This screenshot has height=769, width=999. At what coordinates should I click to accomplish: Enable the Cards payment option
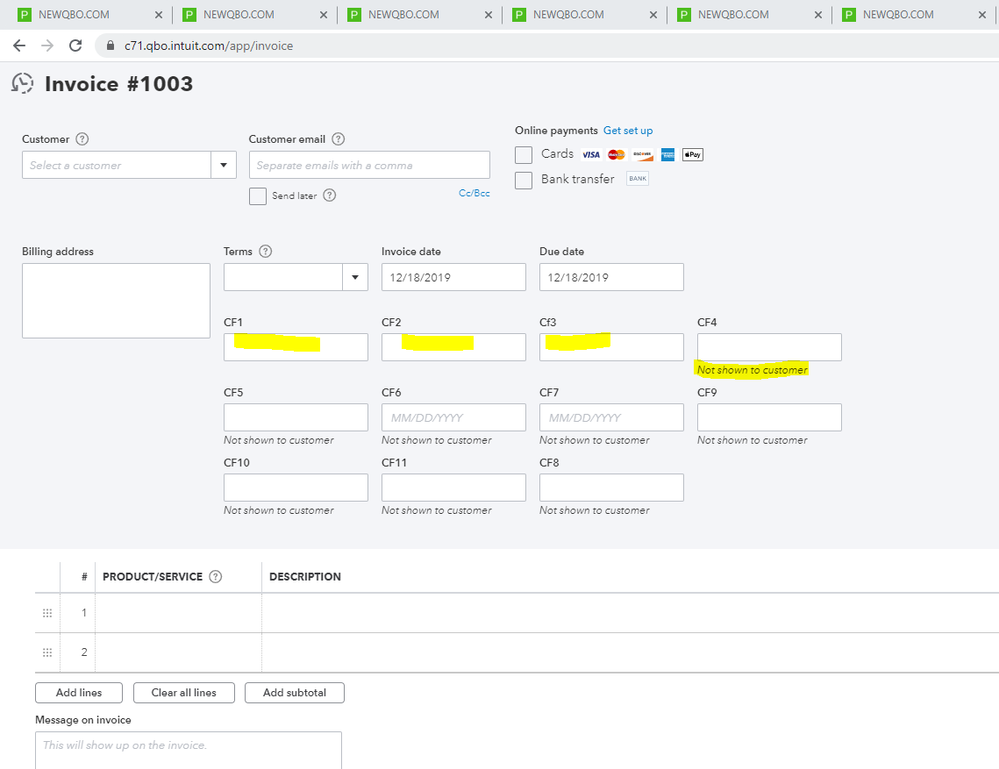click(523, 154)
